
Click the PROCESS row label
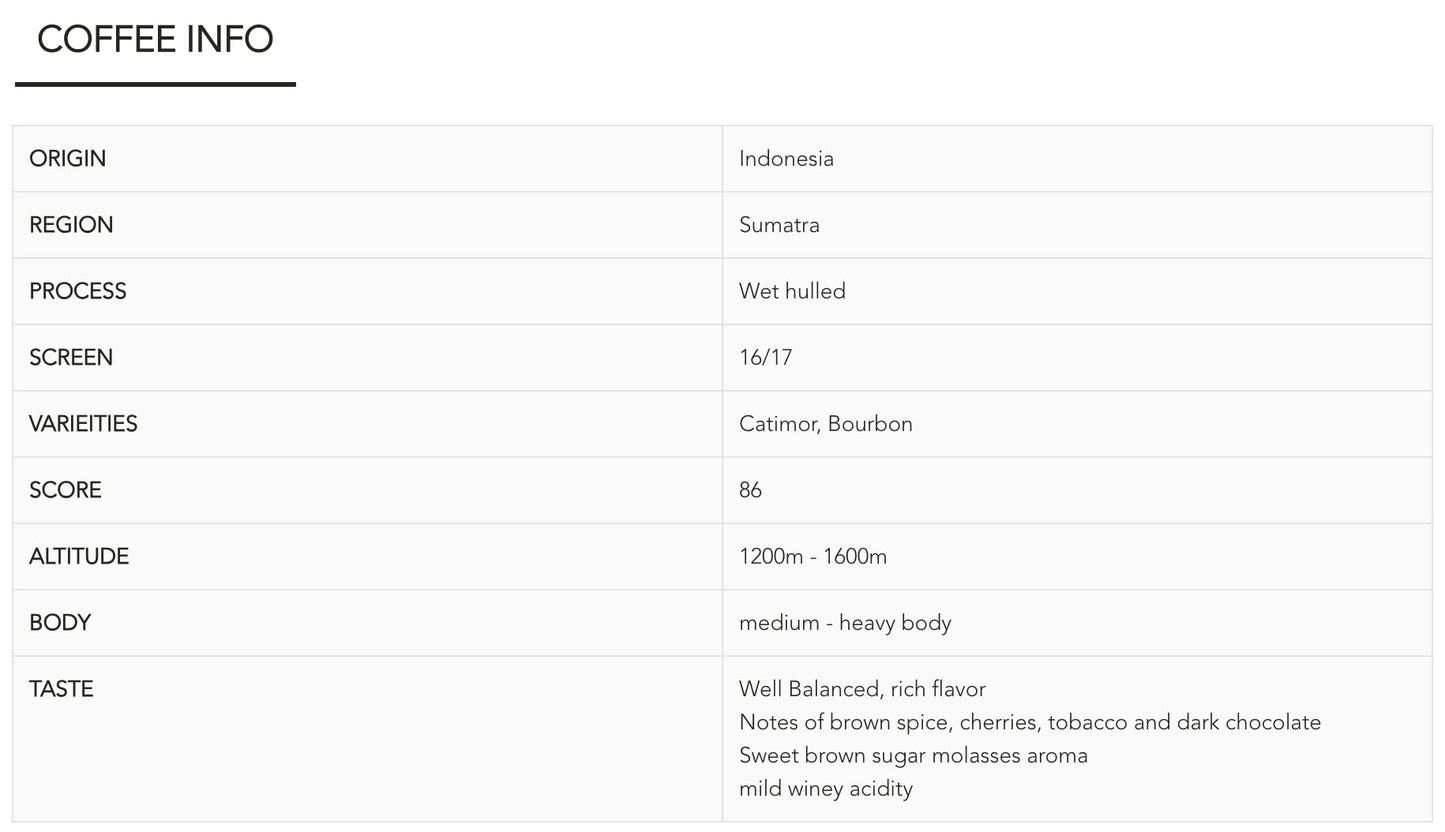[x=78, y=291]
